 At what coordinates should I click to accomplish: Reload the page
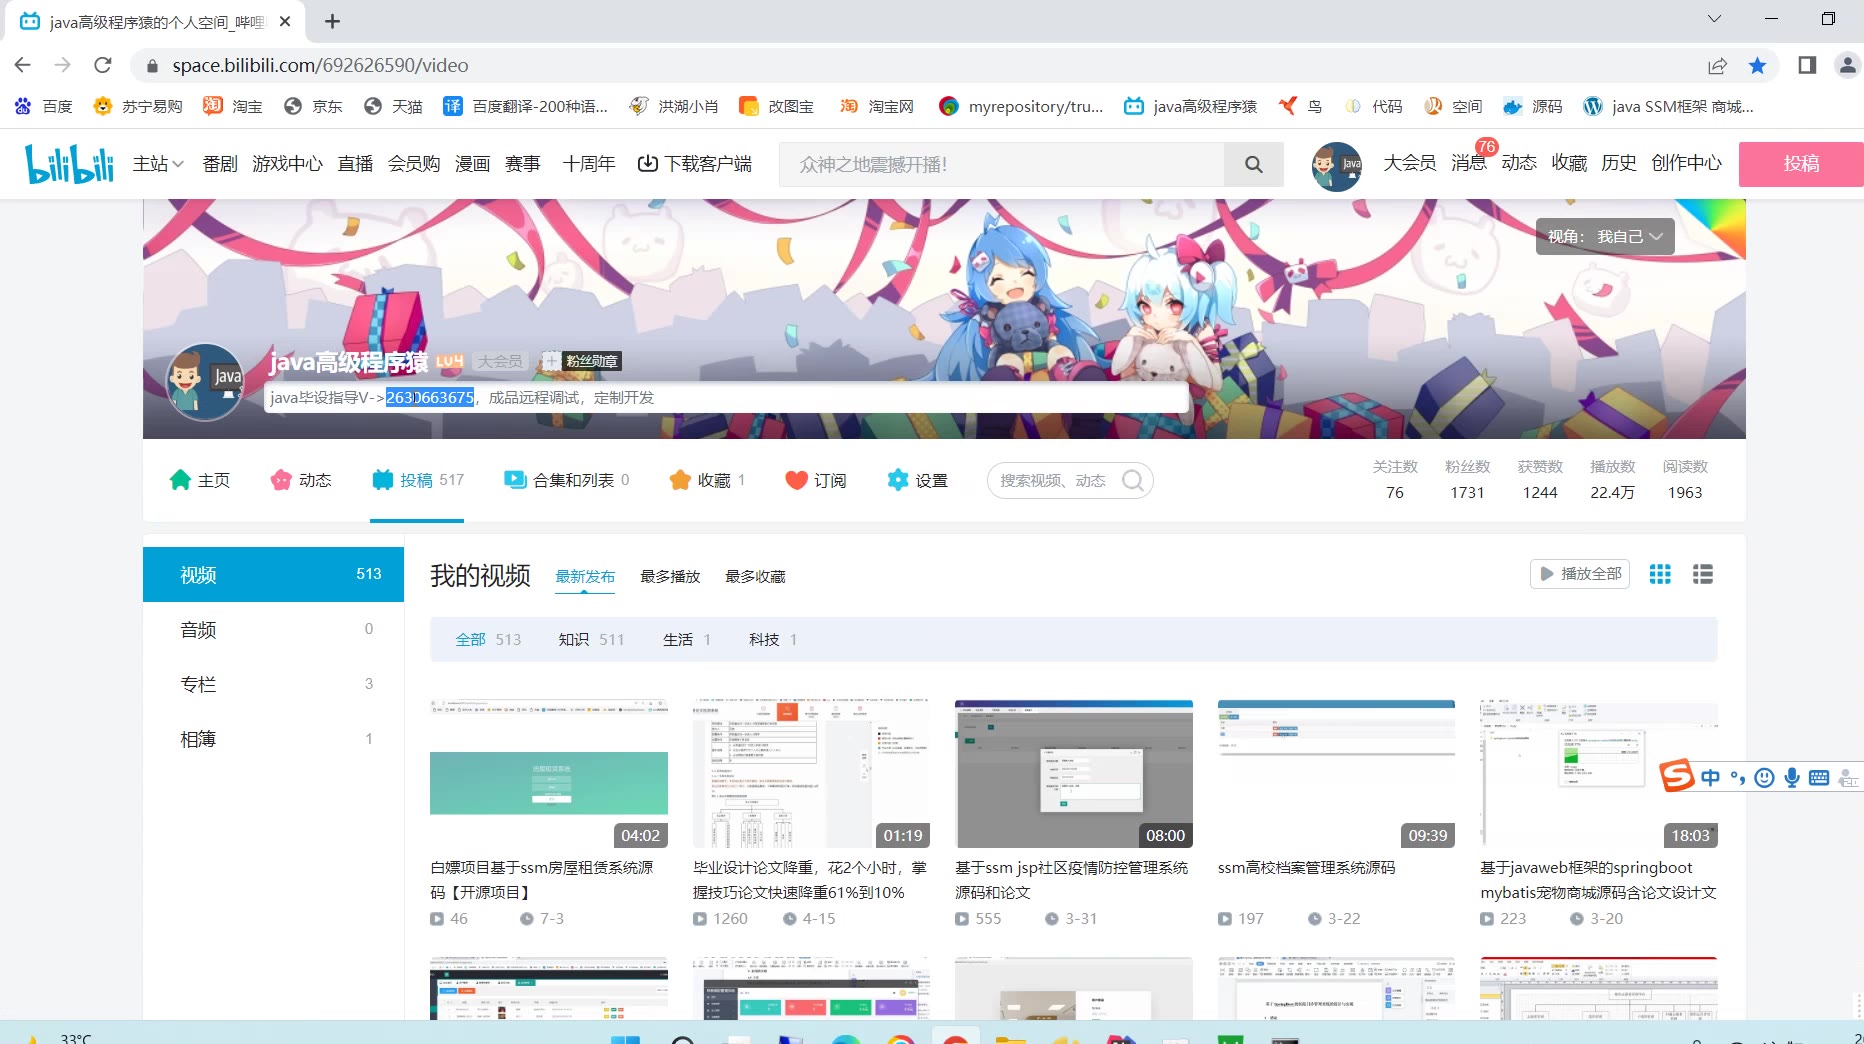[102, 65]
